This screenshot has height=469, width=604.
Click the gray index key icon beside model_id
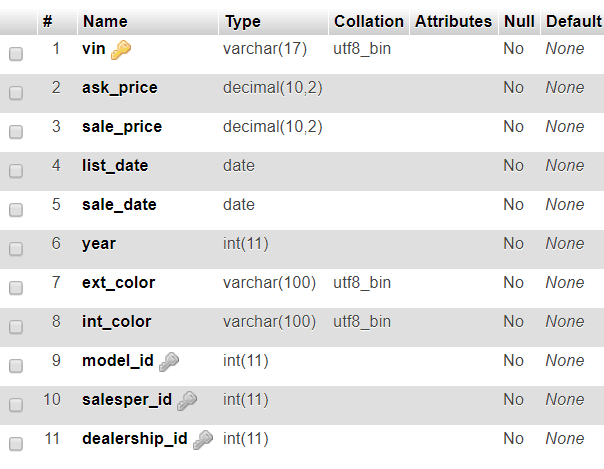click(x=169, y=362)
